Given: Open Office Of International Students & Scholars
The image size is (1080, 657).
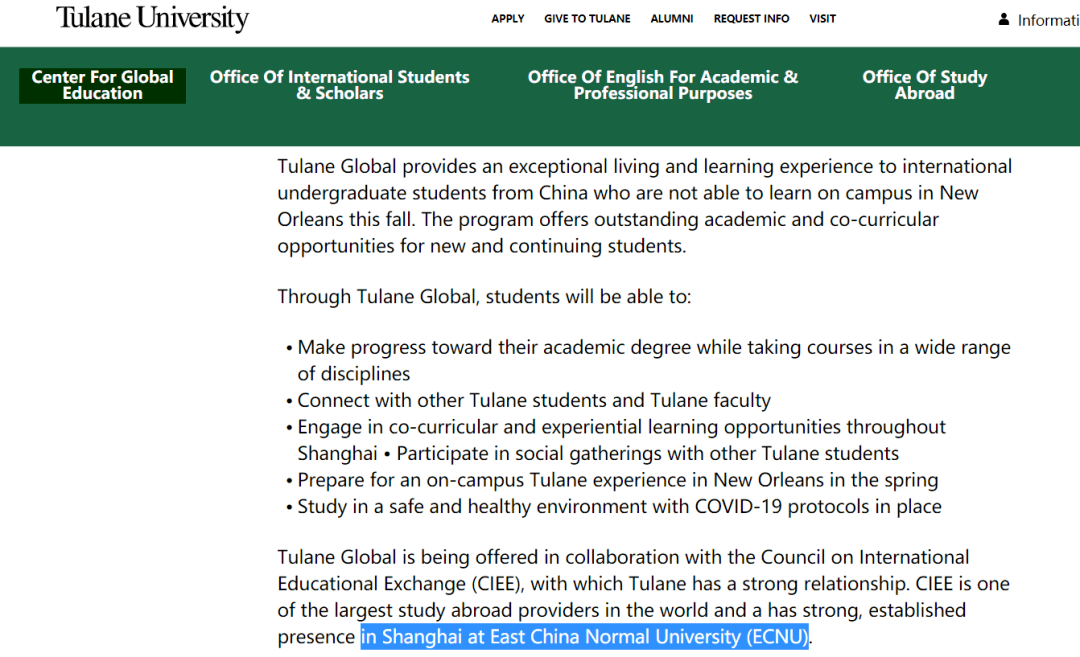Looking at the screenshot, I should coord(339,85).
